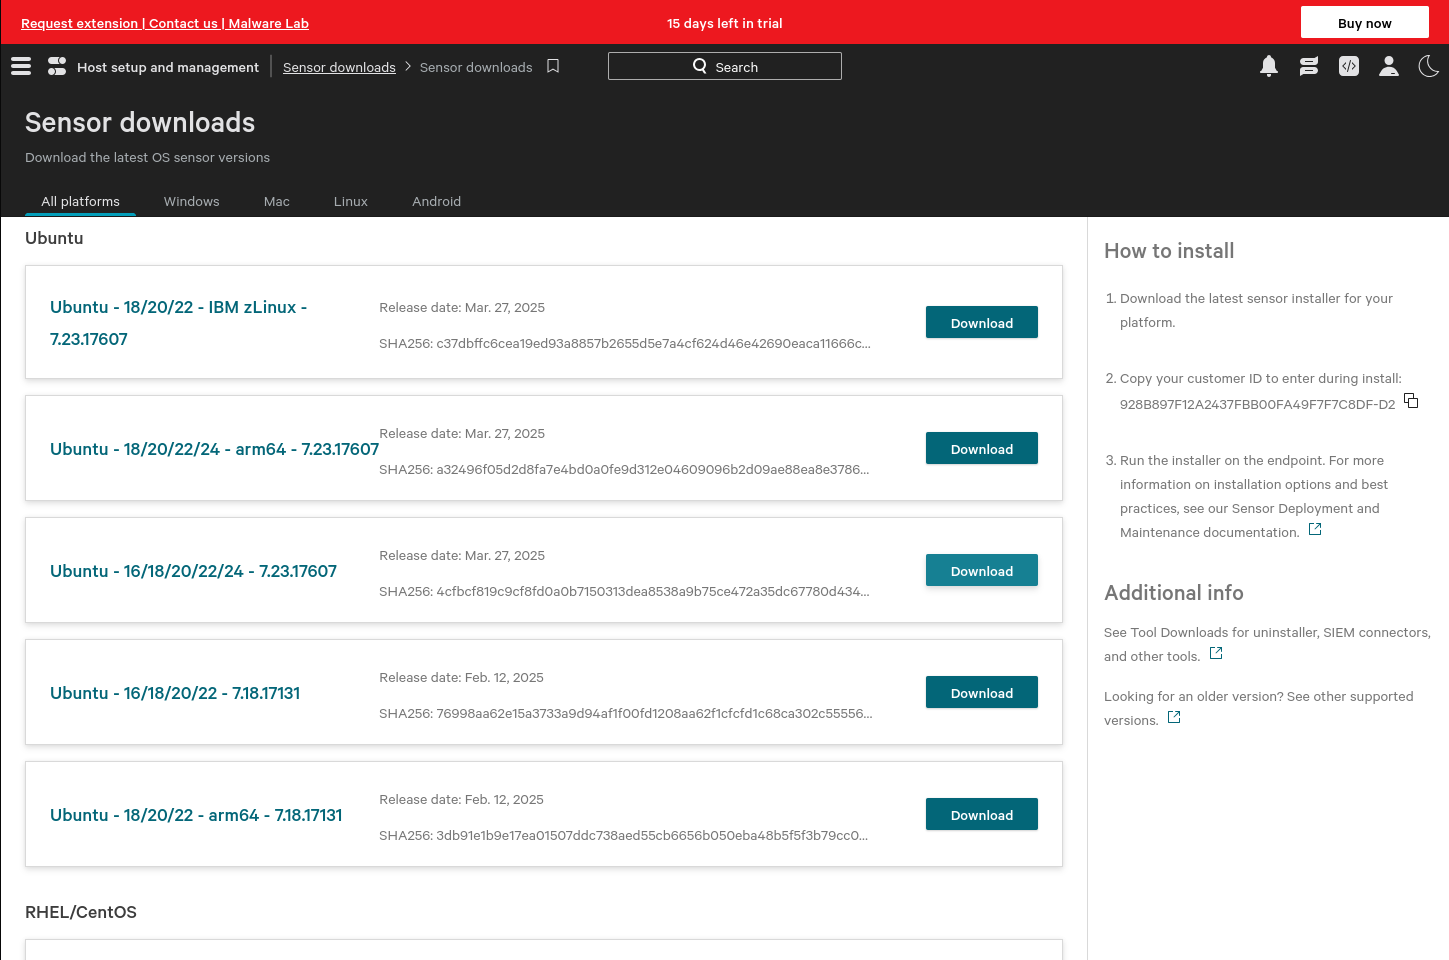Switch to the Windows tab
Viewport: 1449px width, 960px height.
coord(191,201)
